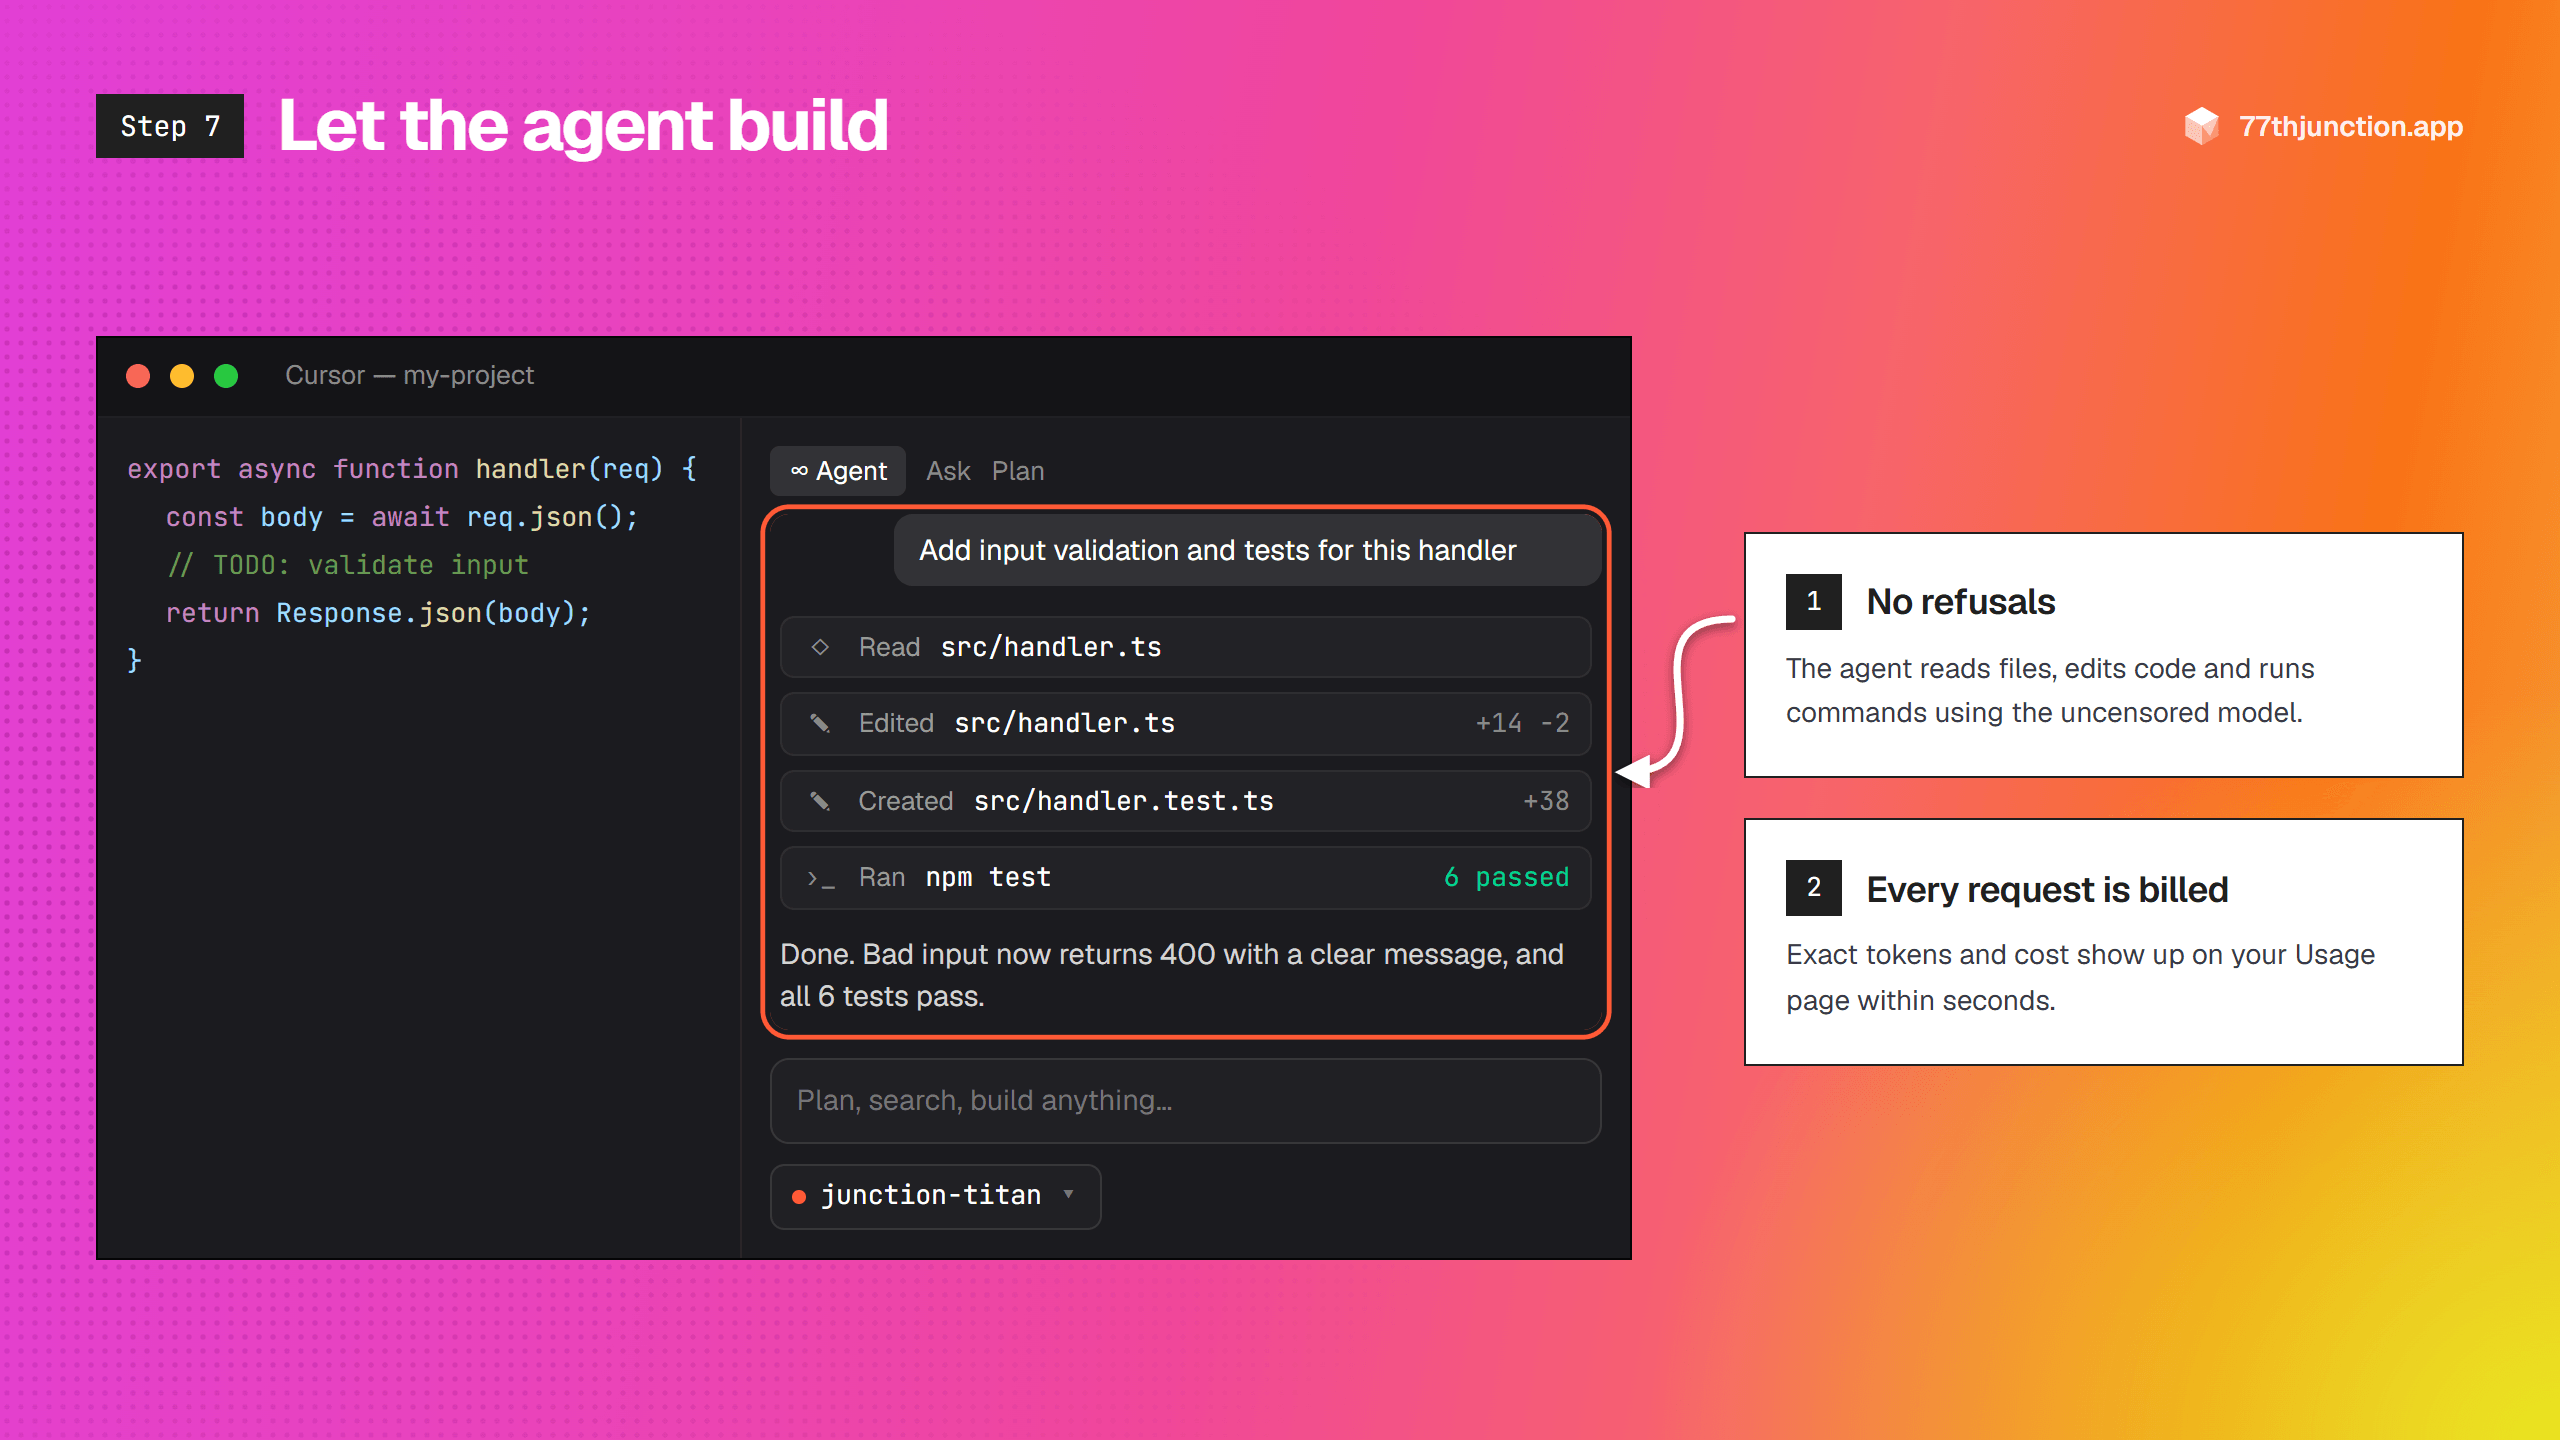This screenshot has width=2560, height=1440.
Task: Click the '6 passed' test result
Action: 1507,877
